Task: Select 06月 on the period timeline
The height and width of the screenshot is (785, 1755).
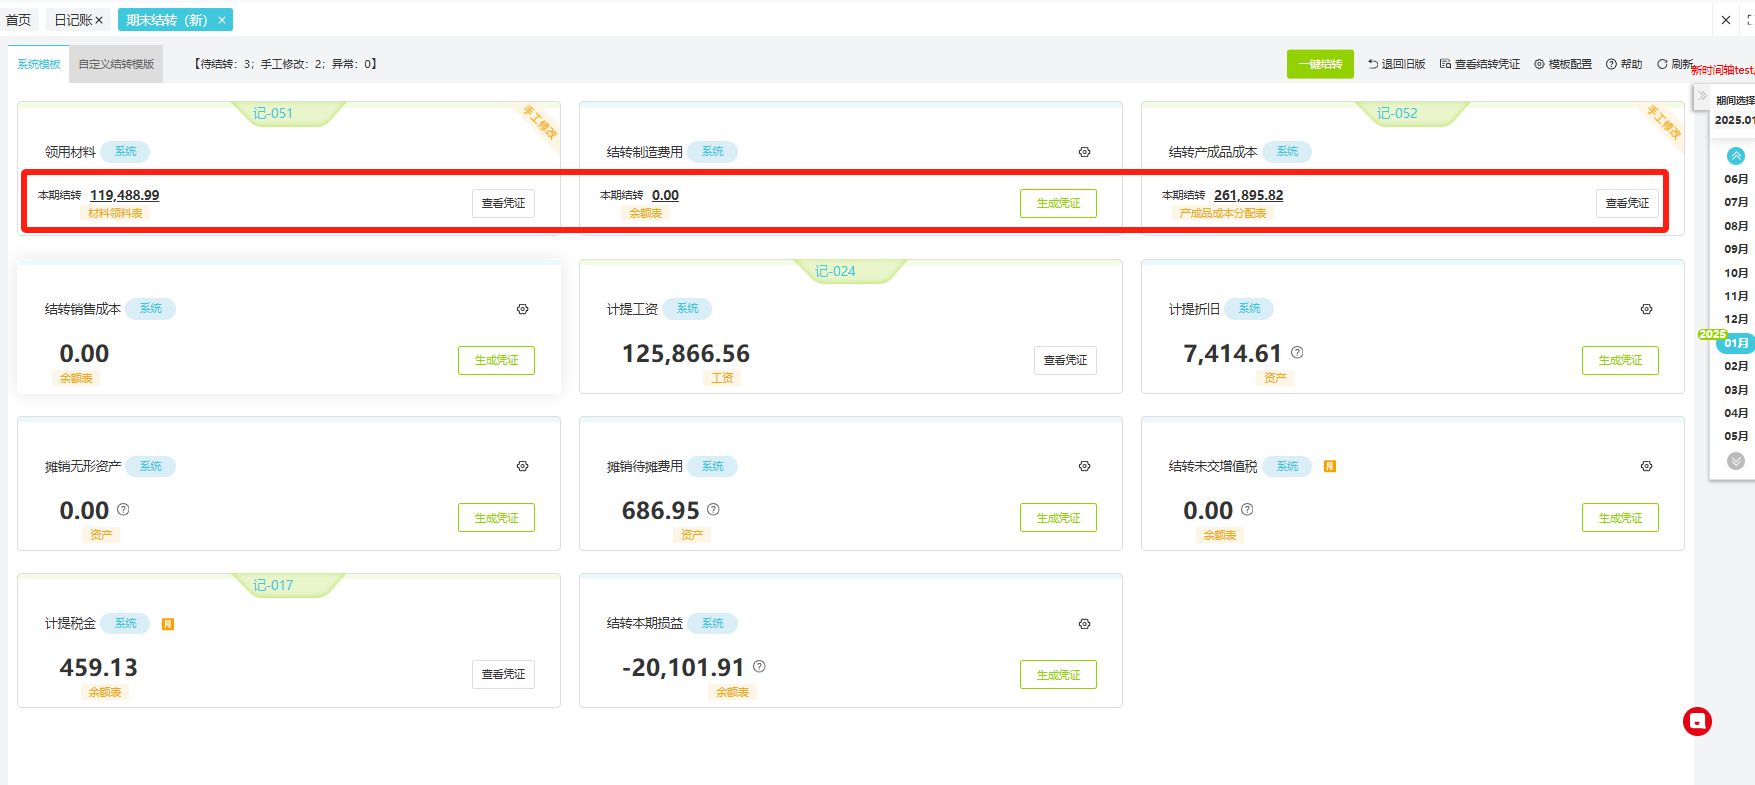Action: [1736, 179]
